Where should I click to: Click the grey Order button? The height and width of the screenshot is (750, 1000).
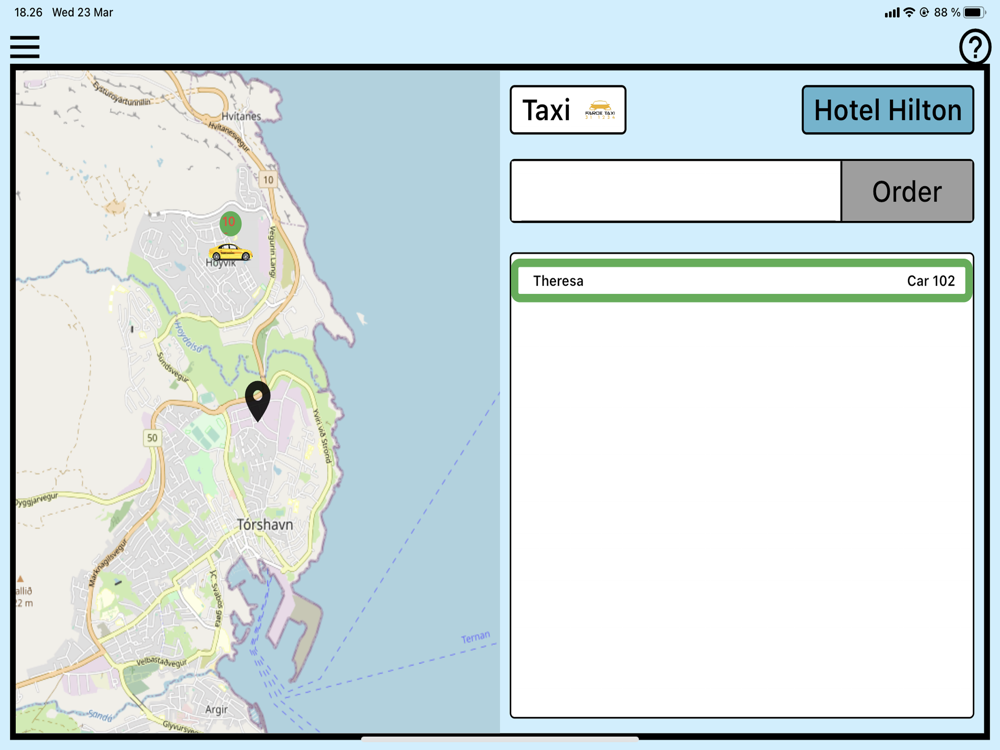coord(907,191)
